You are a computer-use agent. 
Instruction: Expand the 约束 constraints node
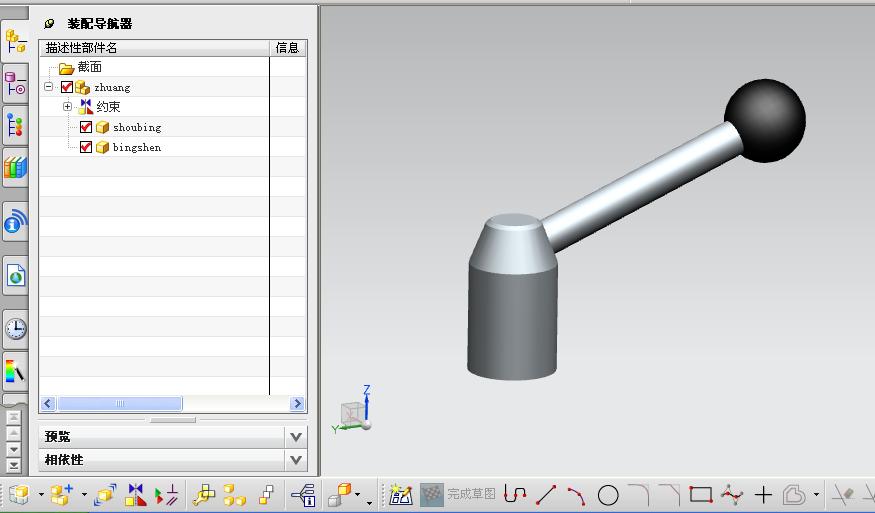68,106
